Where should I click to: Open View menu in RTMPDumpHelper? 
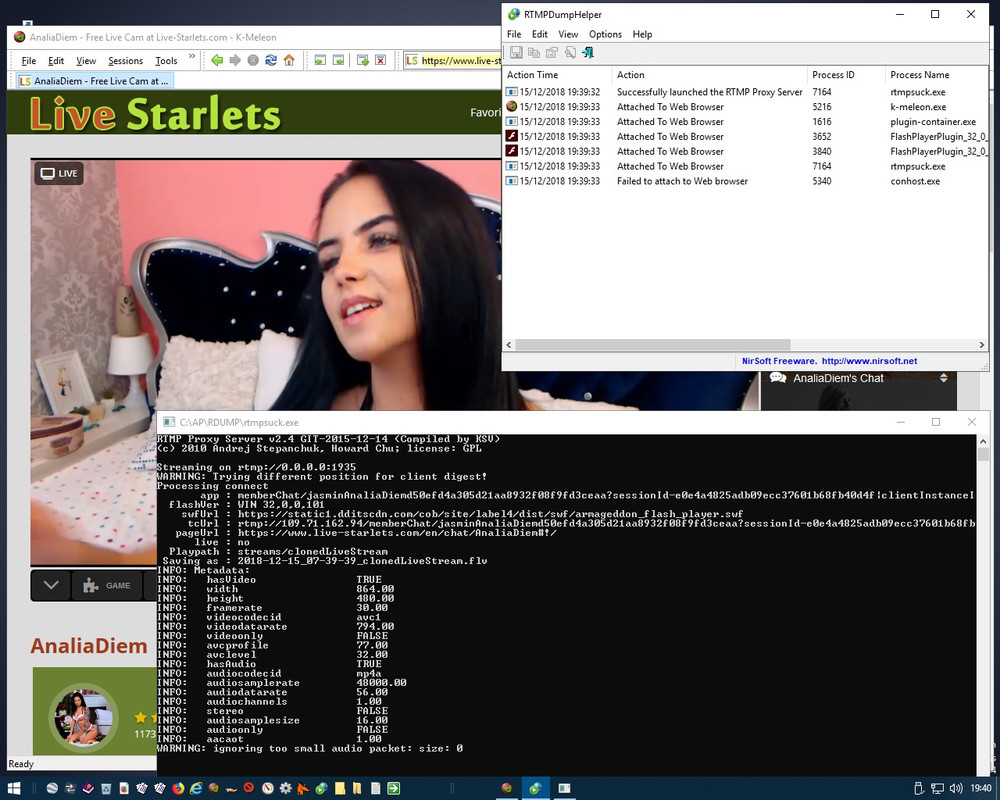(x=568, y=34)
